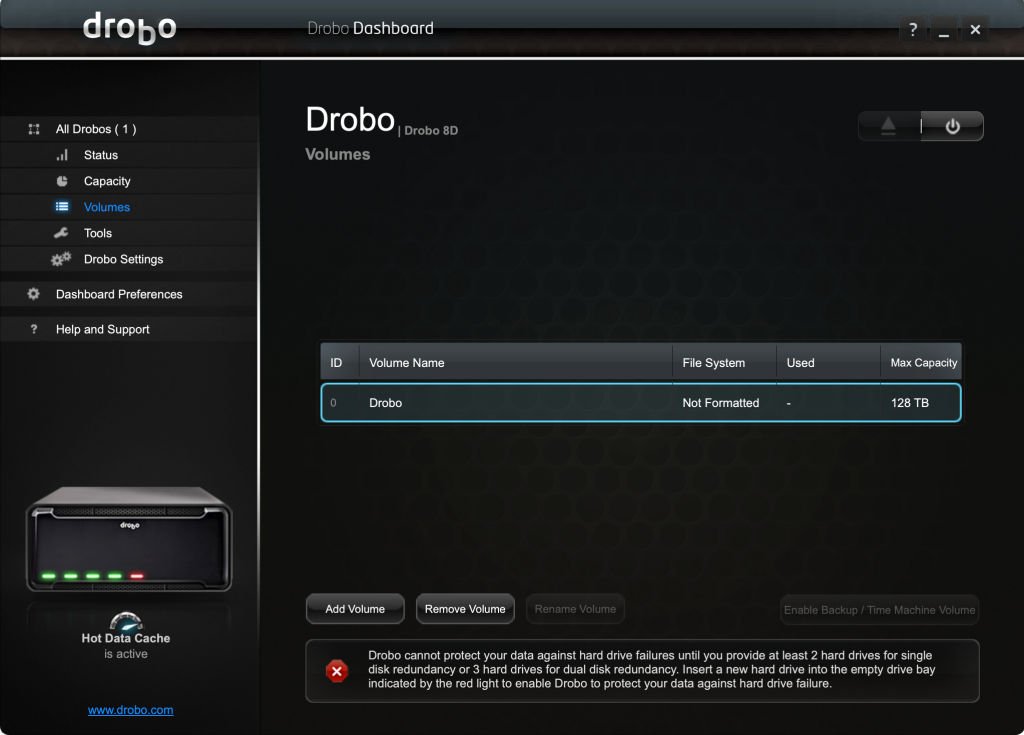Click the Hot Data Cache gauge icon
Image resolution: width=1024 pixels, height=735 pixels.
coord(126,621)
